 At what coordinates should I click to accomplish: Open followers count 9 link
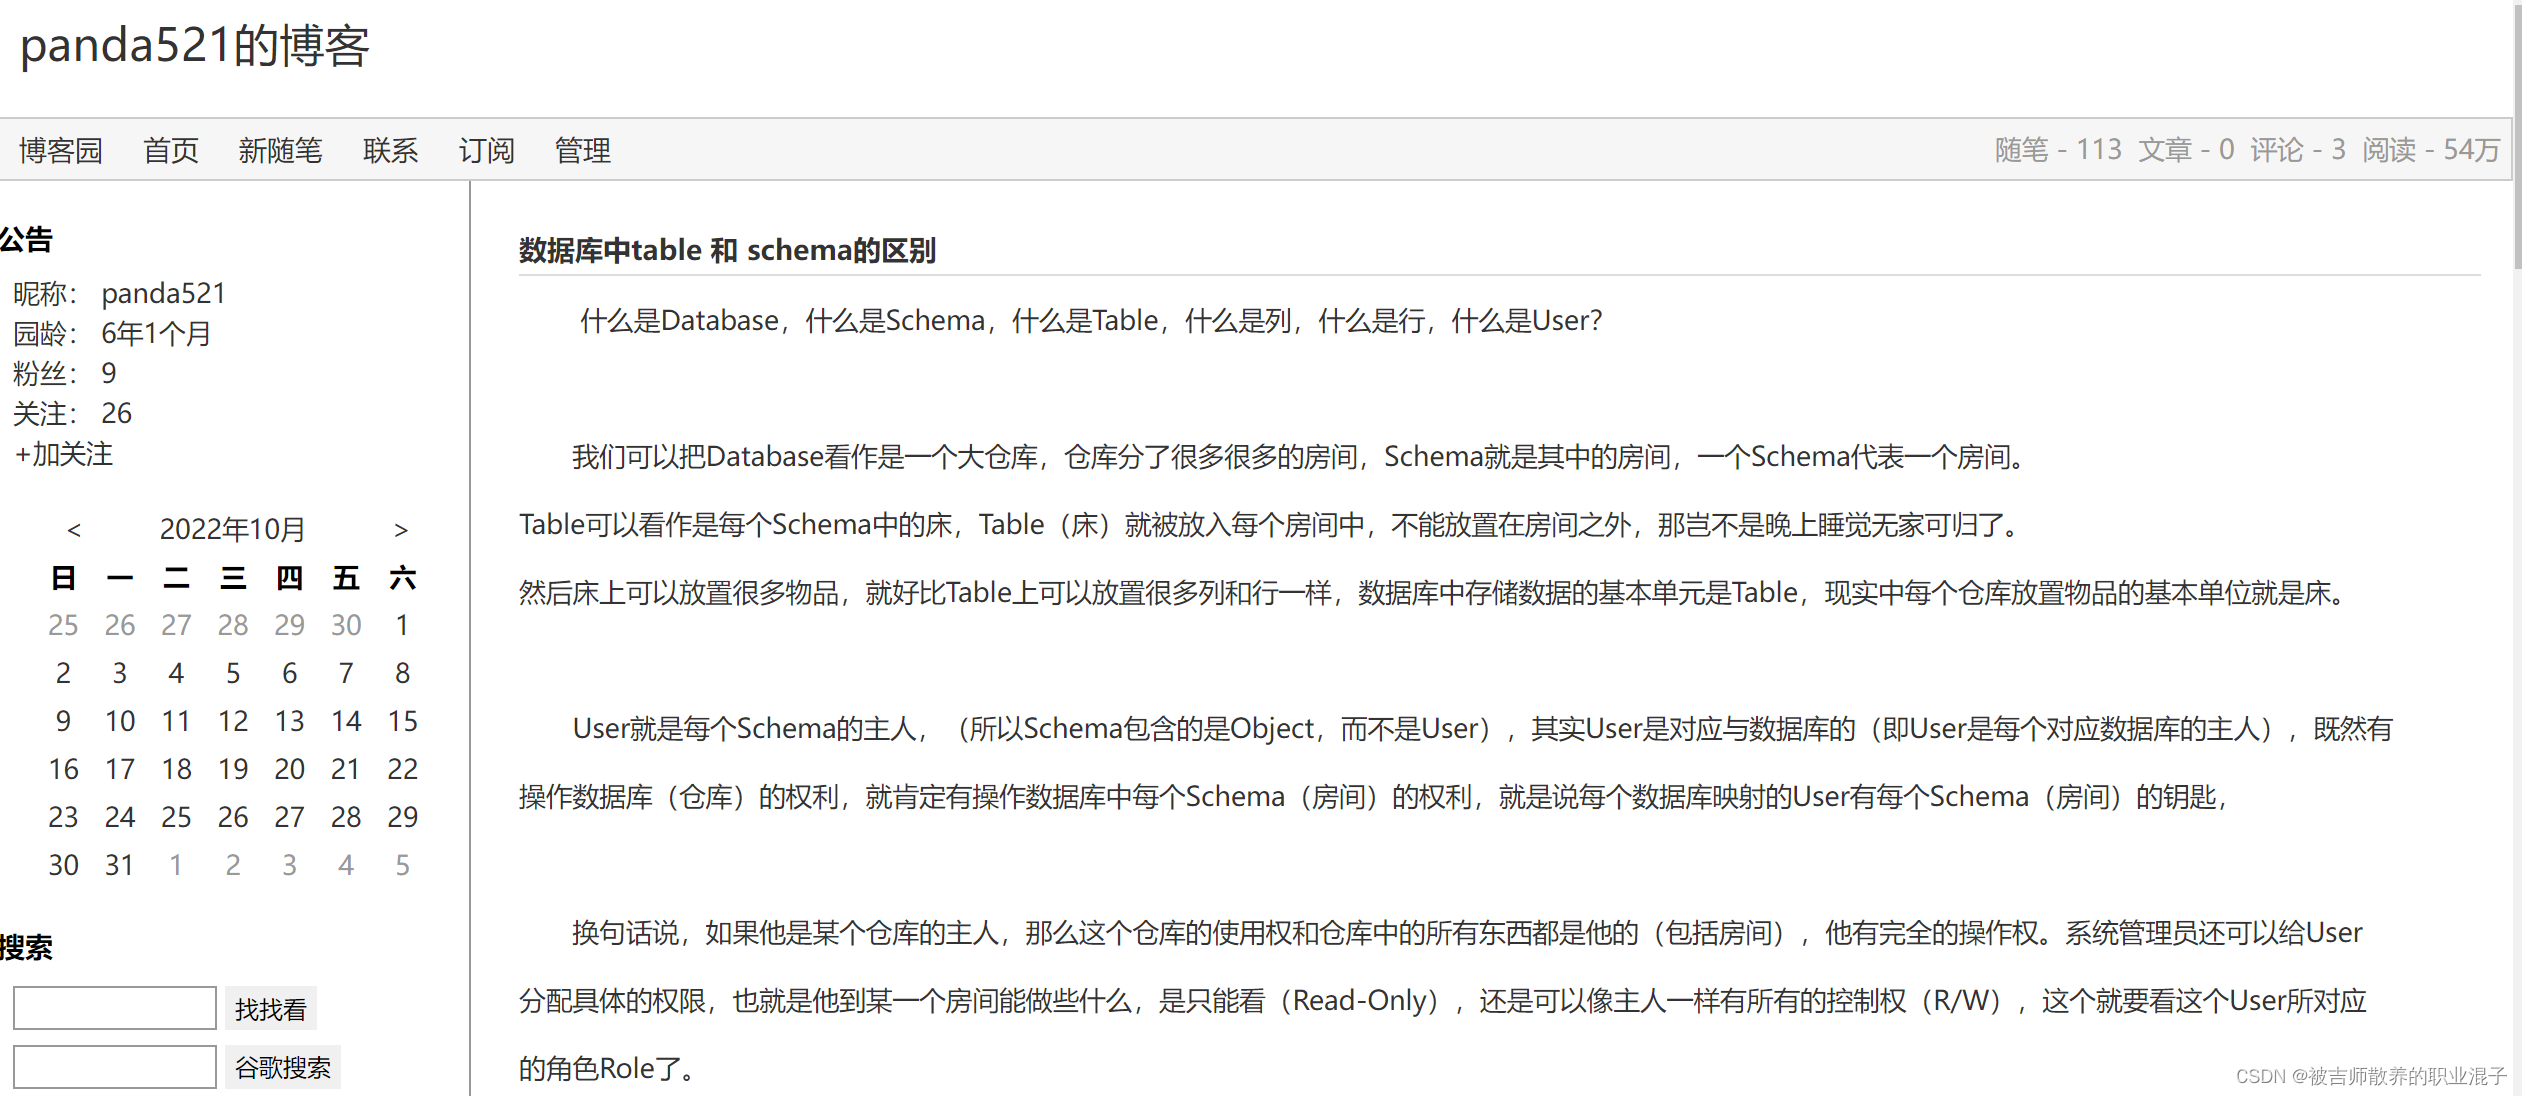(x=109, y=373)
